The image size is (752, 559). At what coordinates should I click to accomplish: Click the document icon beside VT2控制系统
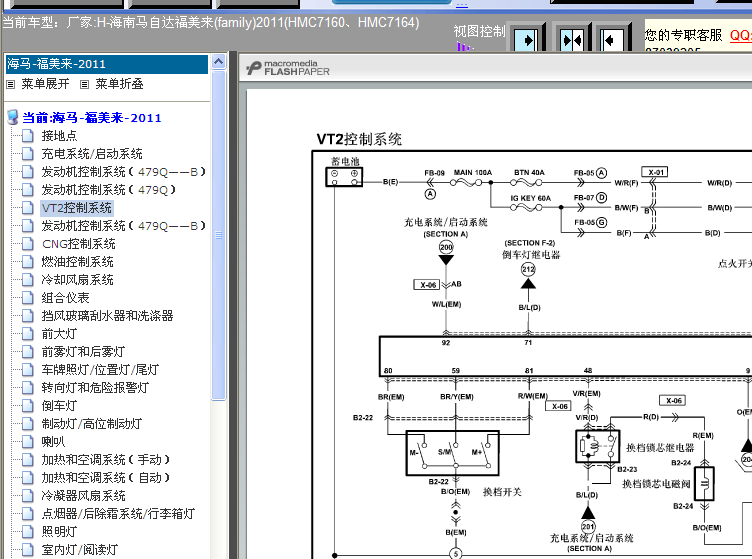pyautogui.click(x=28, y=208)
